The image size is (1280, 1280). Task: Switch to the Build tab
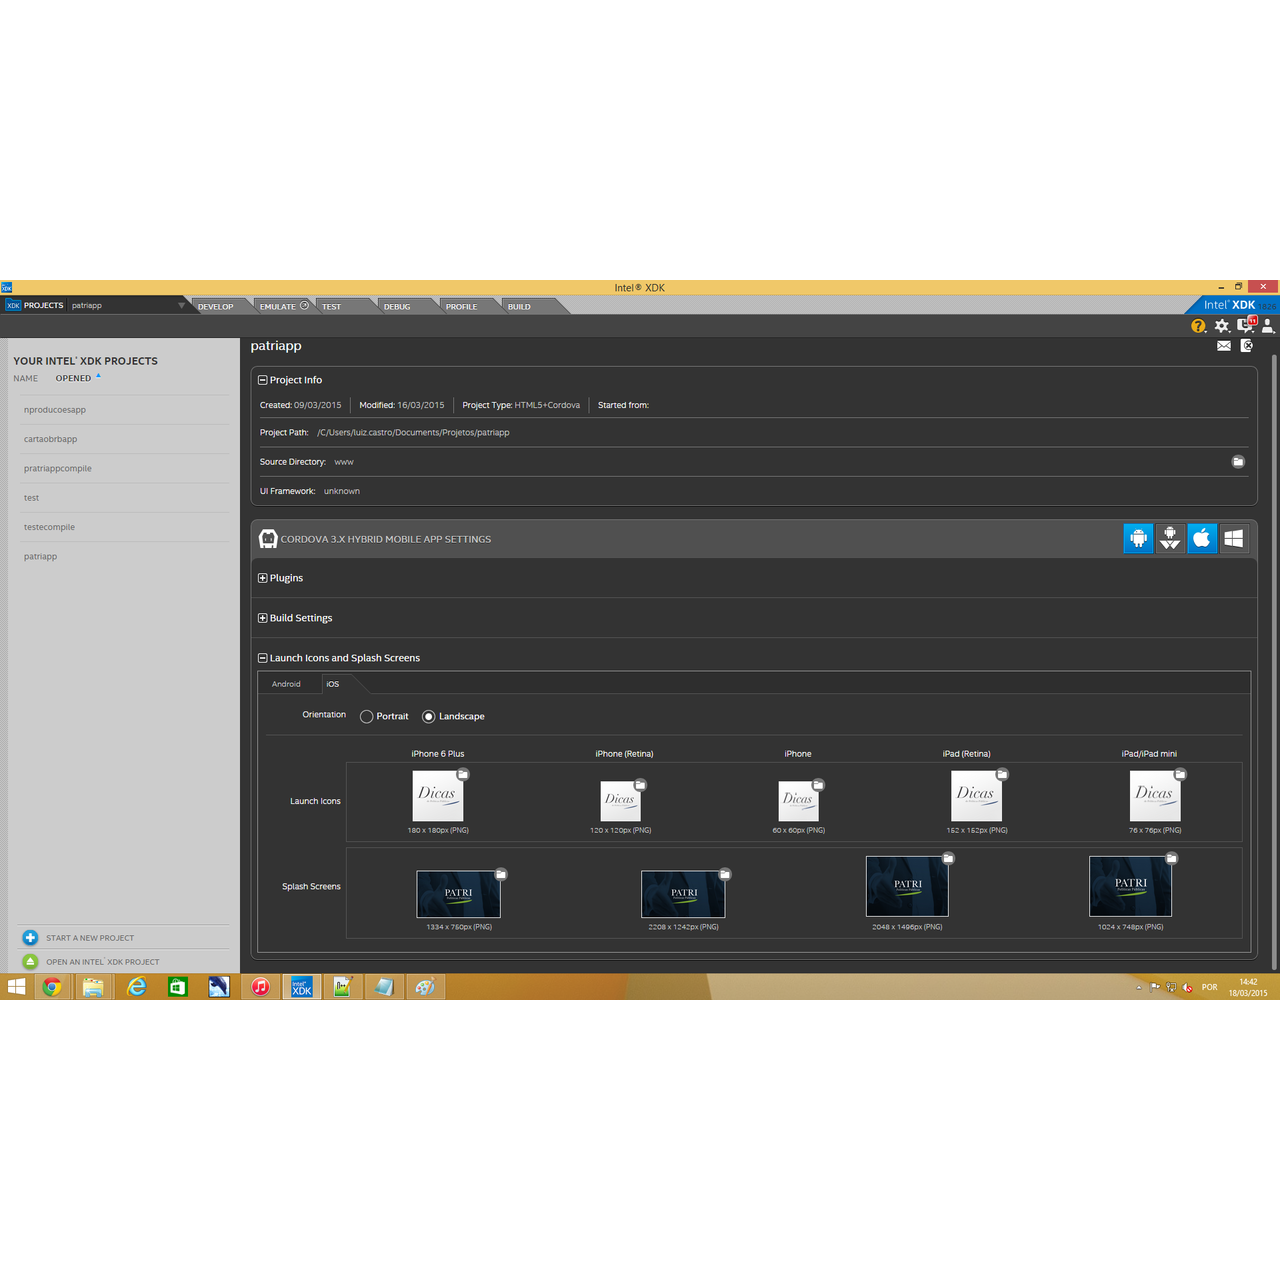click(519, 307)
